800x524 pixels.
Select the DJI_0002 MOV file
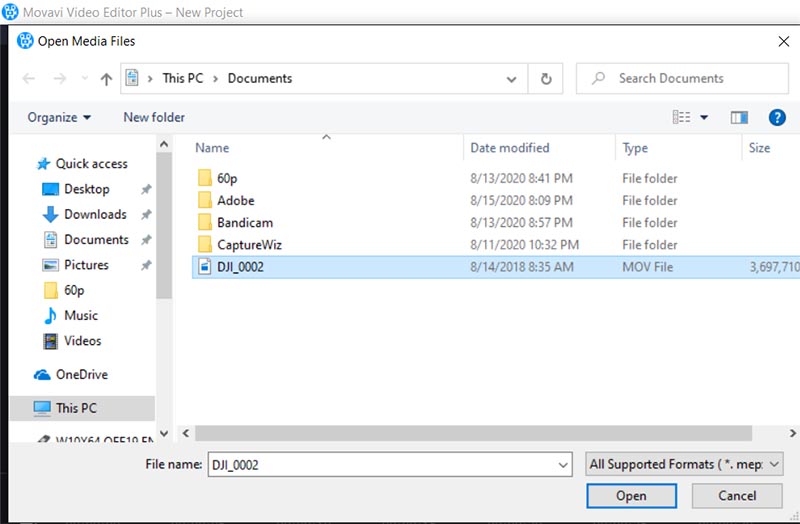coord(496,267)
